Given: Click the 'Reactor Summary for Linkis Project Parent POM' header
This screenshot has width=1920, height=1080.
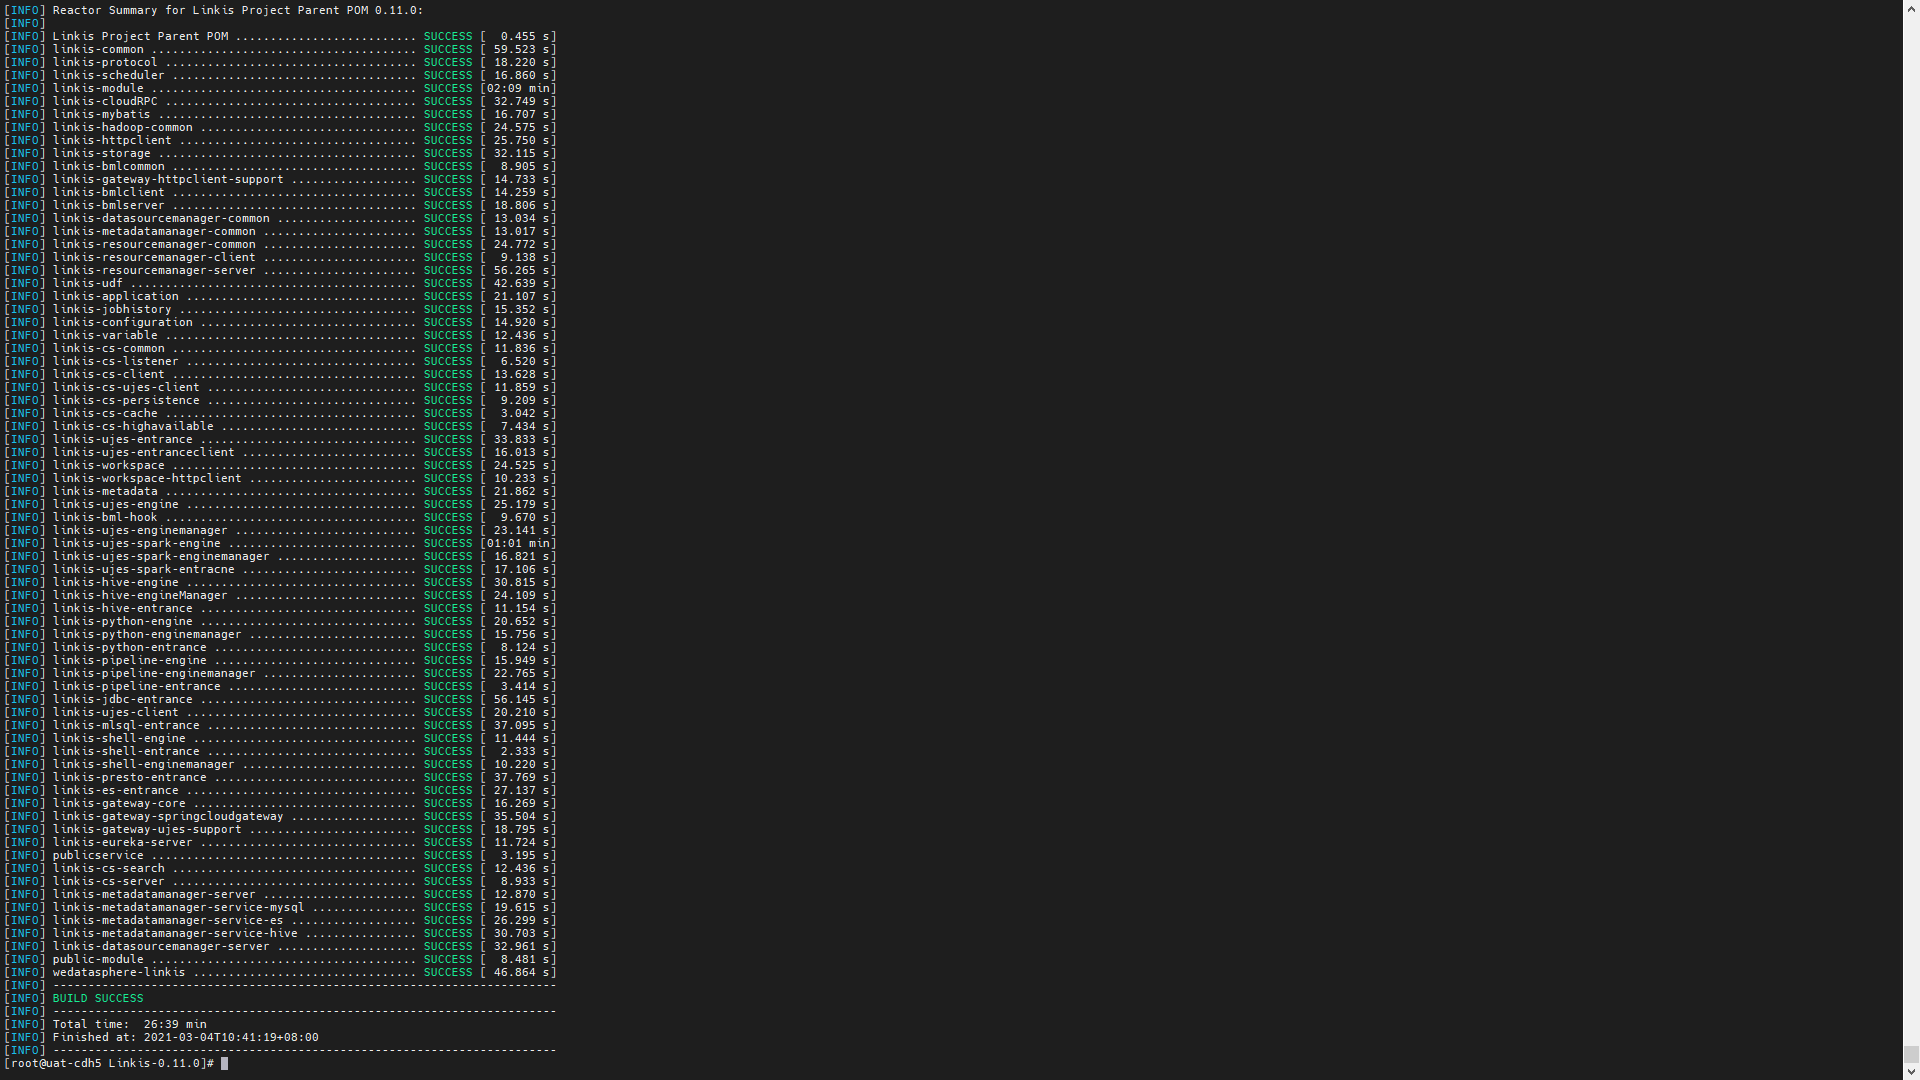Looking at the screenshot, I should coord(238,10).
